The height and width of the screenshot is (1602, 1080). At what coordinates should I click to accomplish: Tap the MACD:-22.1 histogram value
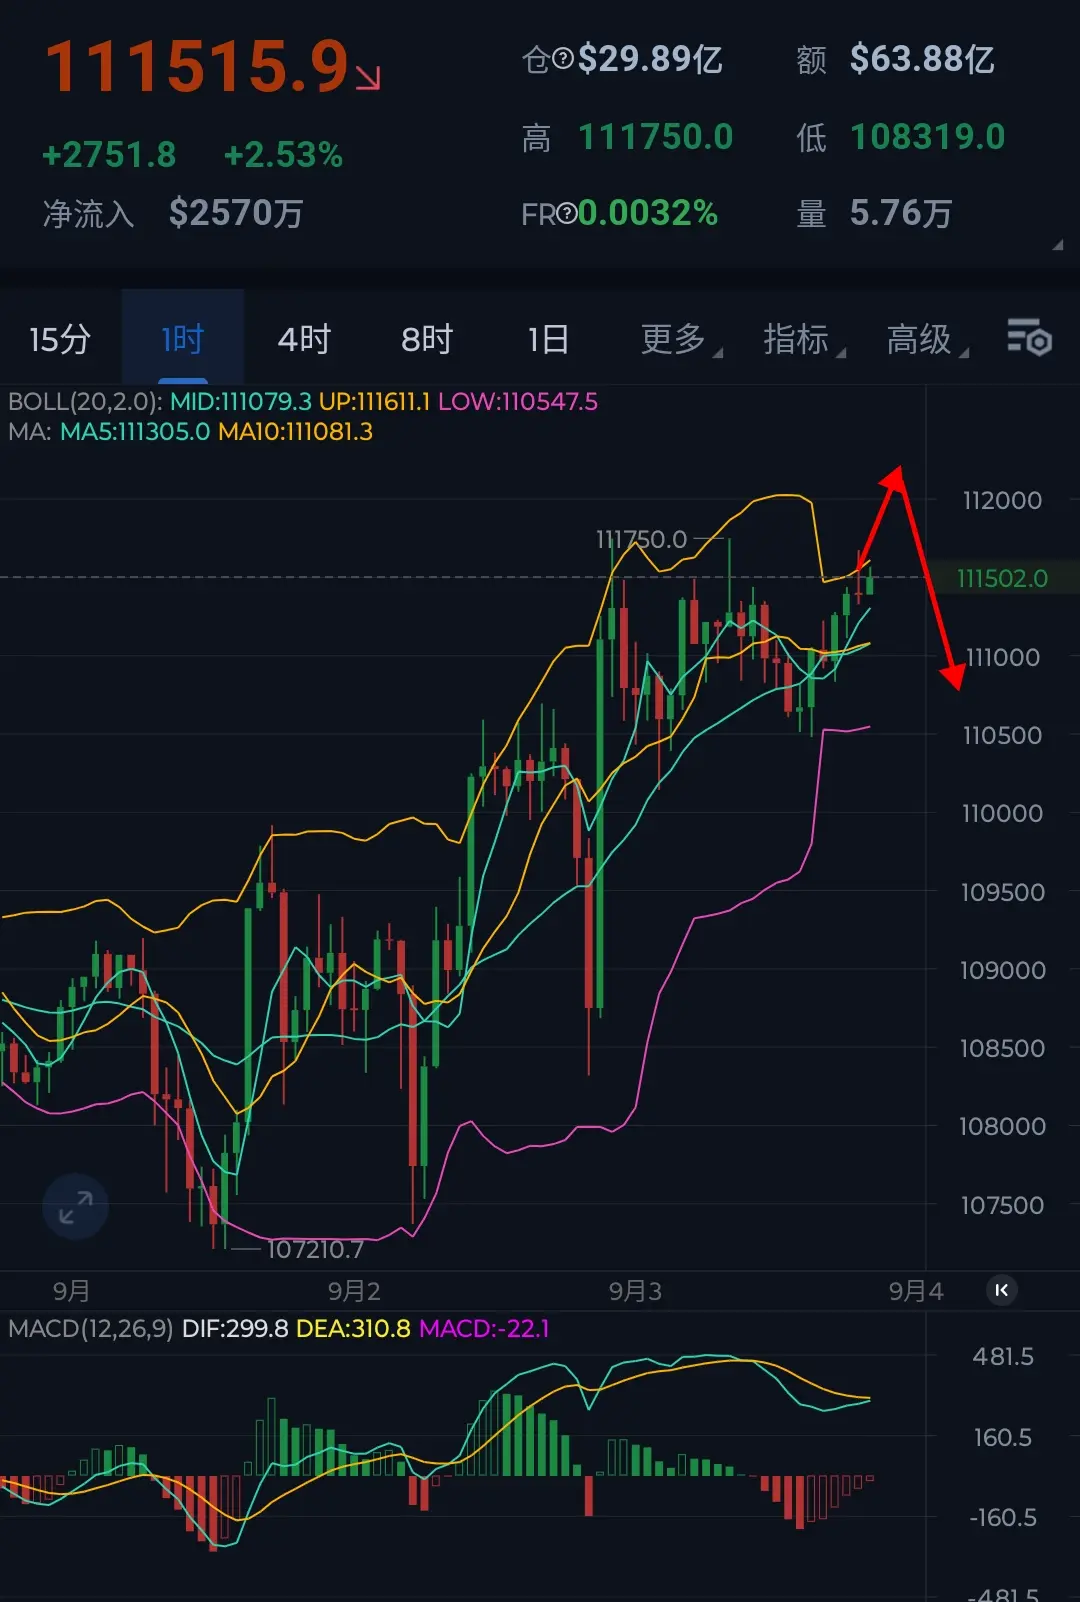(x=484, y=1328)
